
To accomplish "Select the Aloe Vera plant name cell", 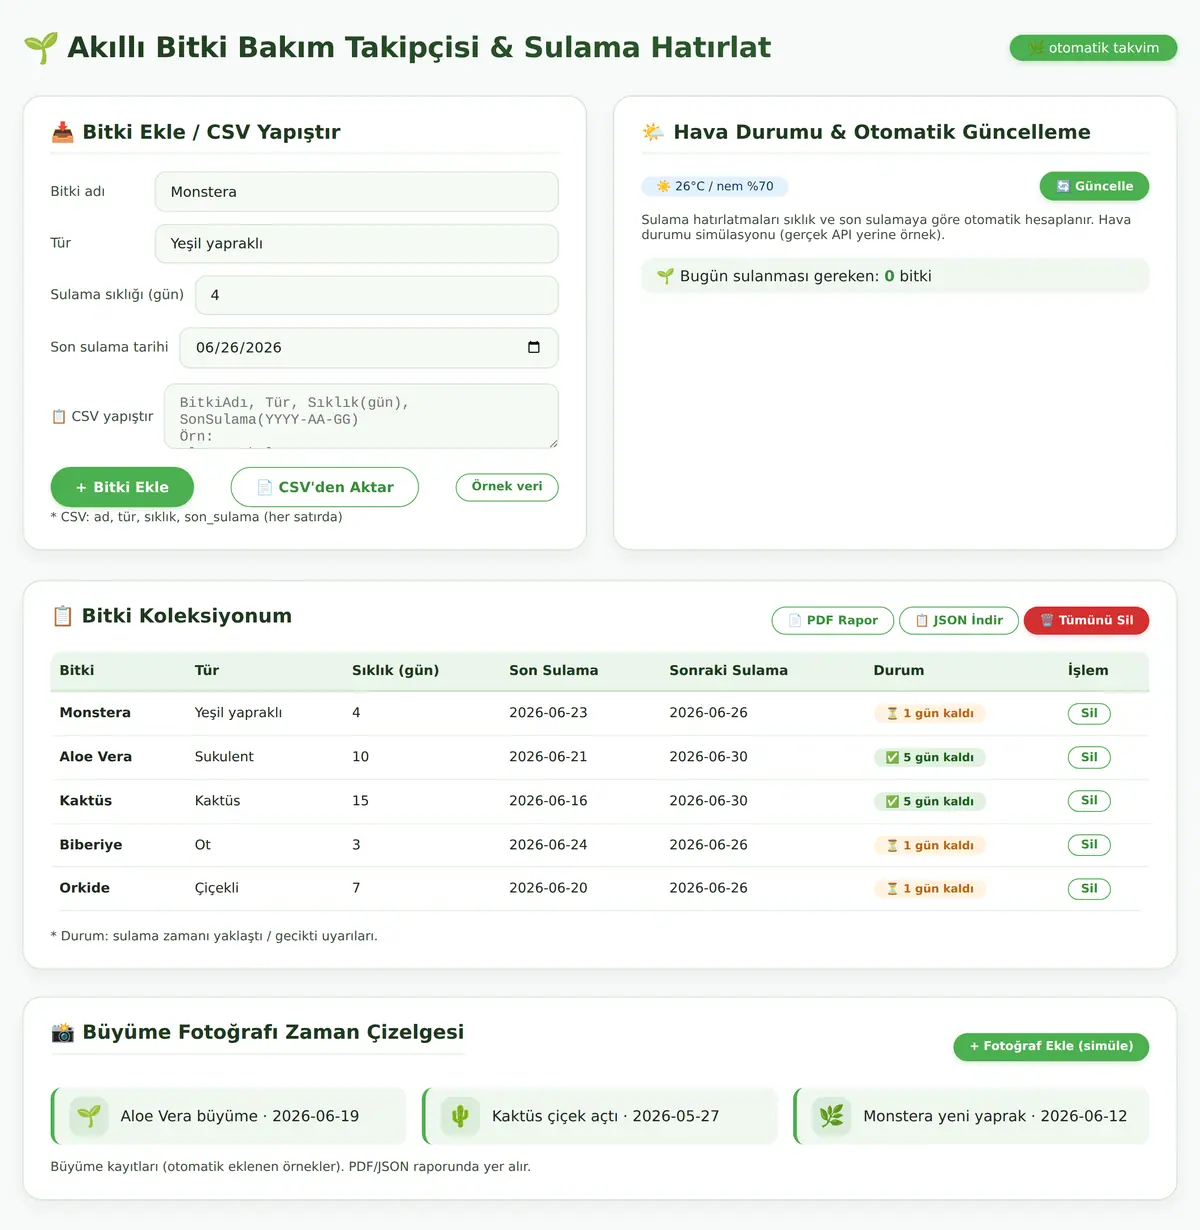I will coord(96,757).
